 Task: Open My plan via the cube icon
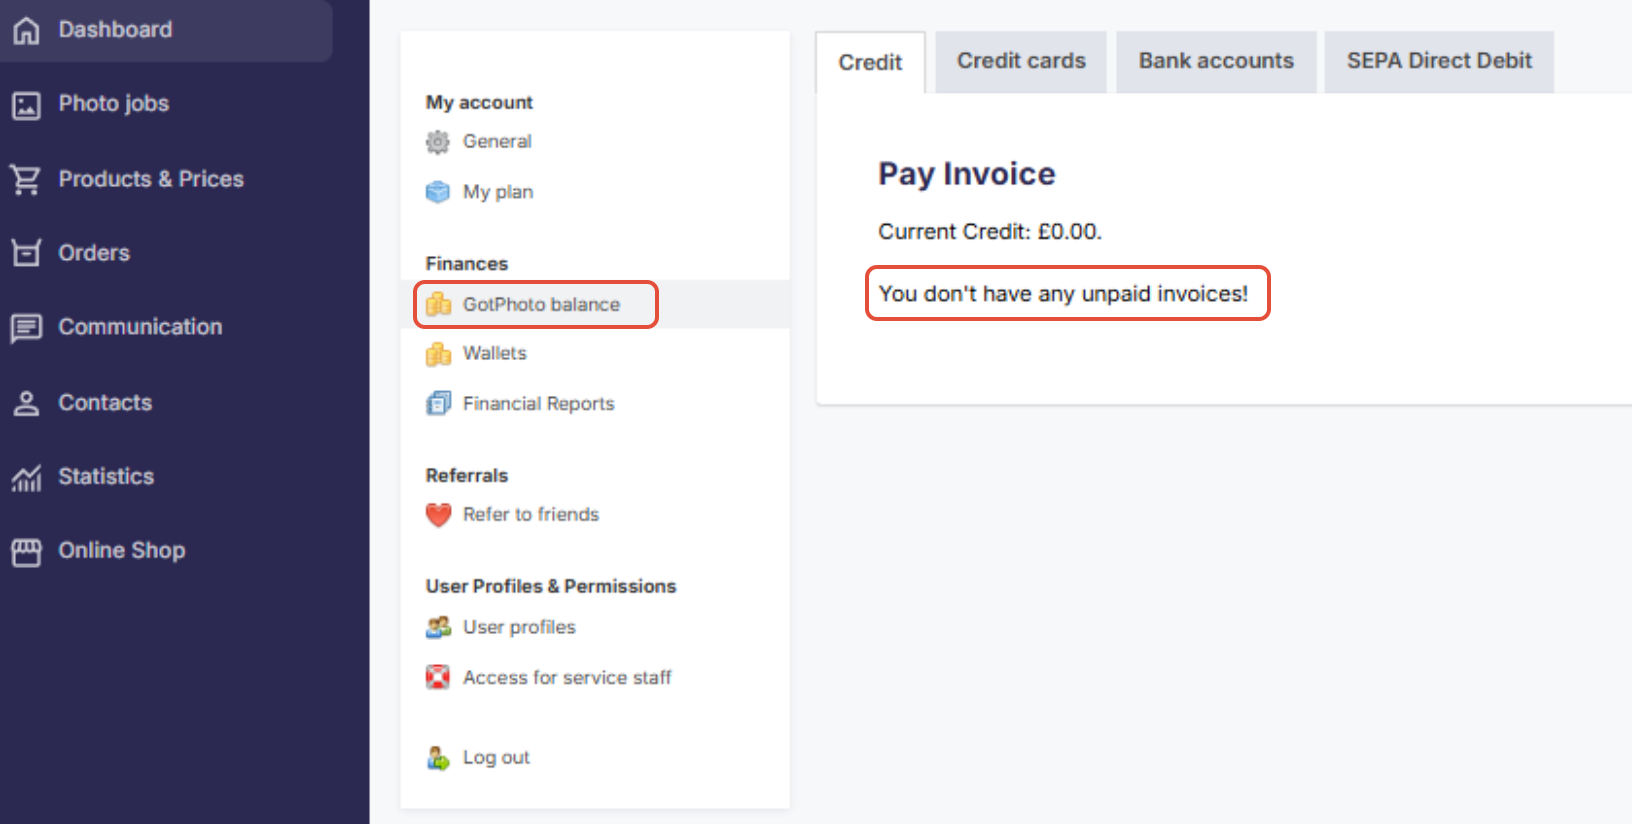[x=438, y=191]
